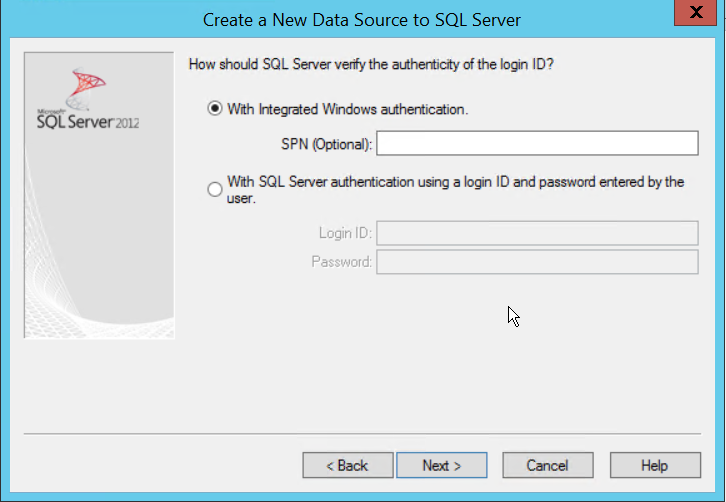Click the greyed "Password:" label
Screen dimensions: 726x502
[x=342, y=262]
